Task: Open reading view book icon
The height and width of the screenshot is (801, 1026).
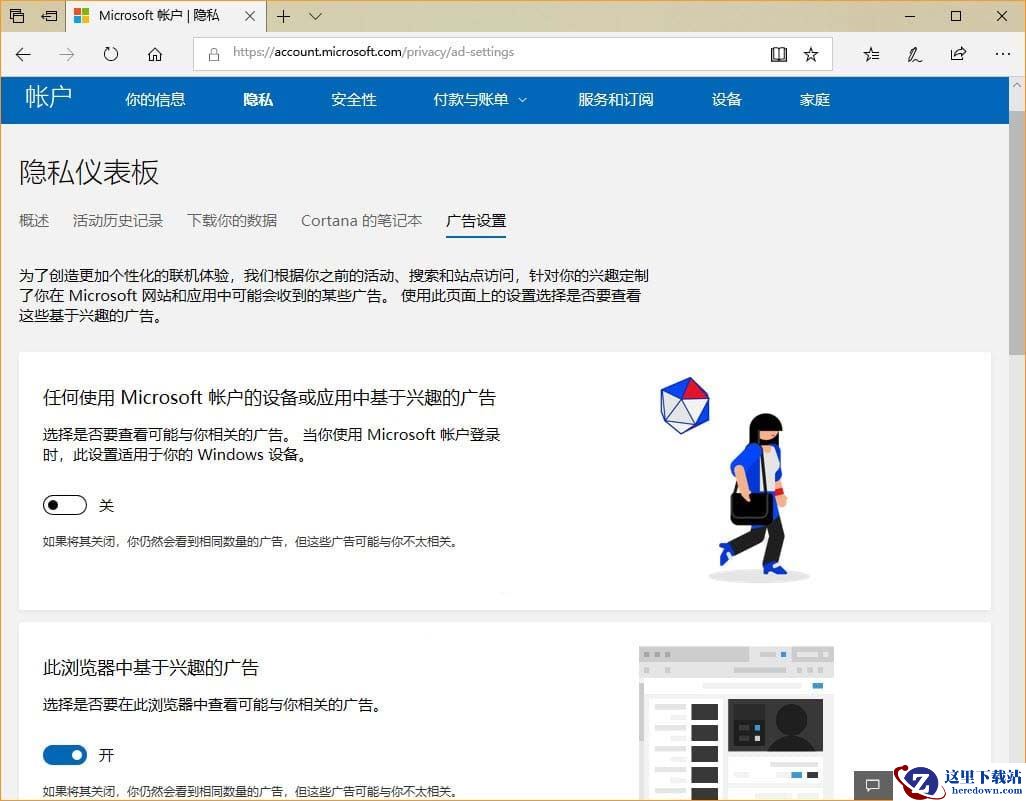Action: coord(779,54)
